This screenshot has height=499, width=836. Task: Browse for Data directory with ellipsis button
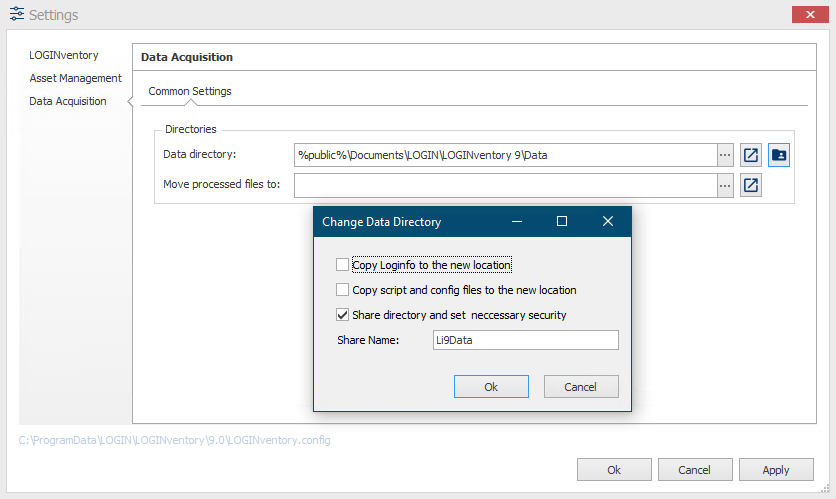coord(725,155)
